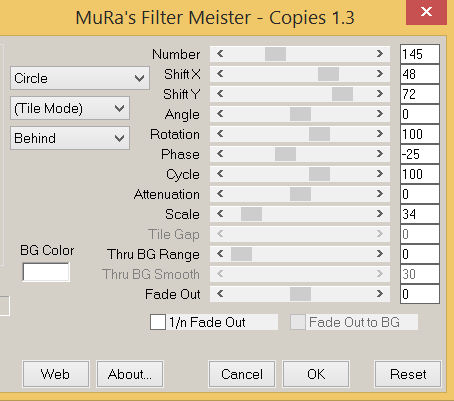Click the Web button

point(56,374)
